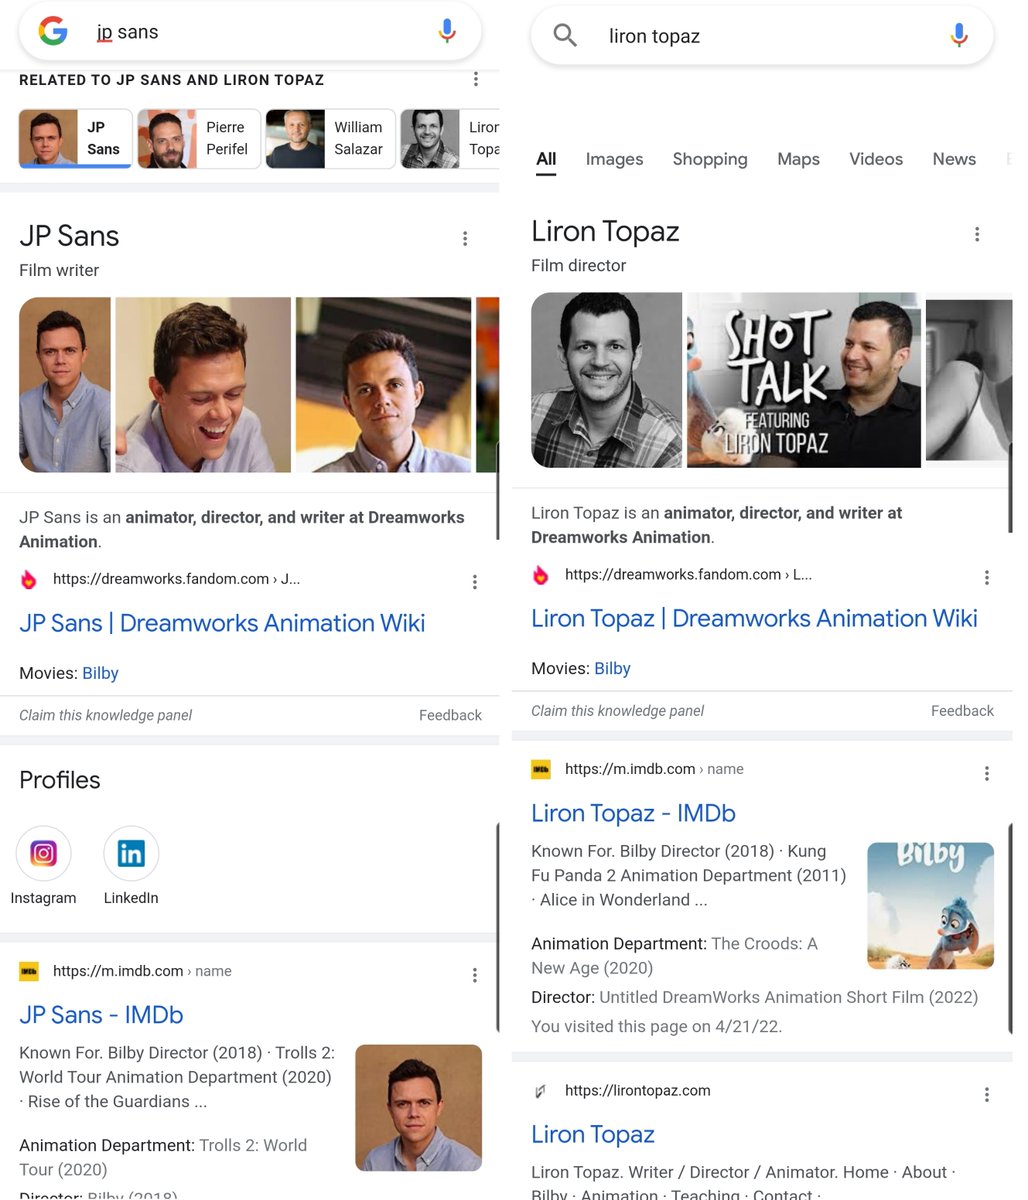The image size is (1028, 1200).
Task: Switch to Shopping search tab
Action: click(x=710, y=159)
